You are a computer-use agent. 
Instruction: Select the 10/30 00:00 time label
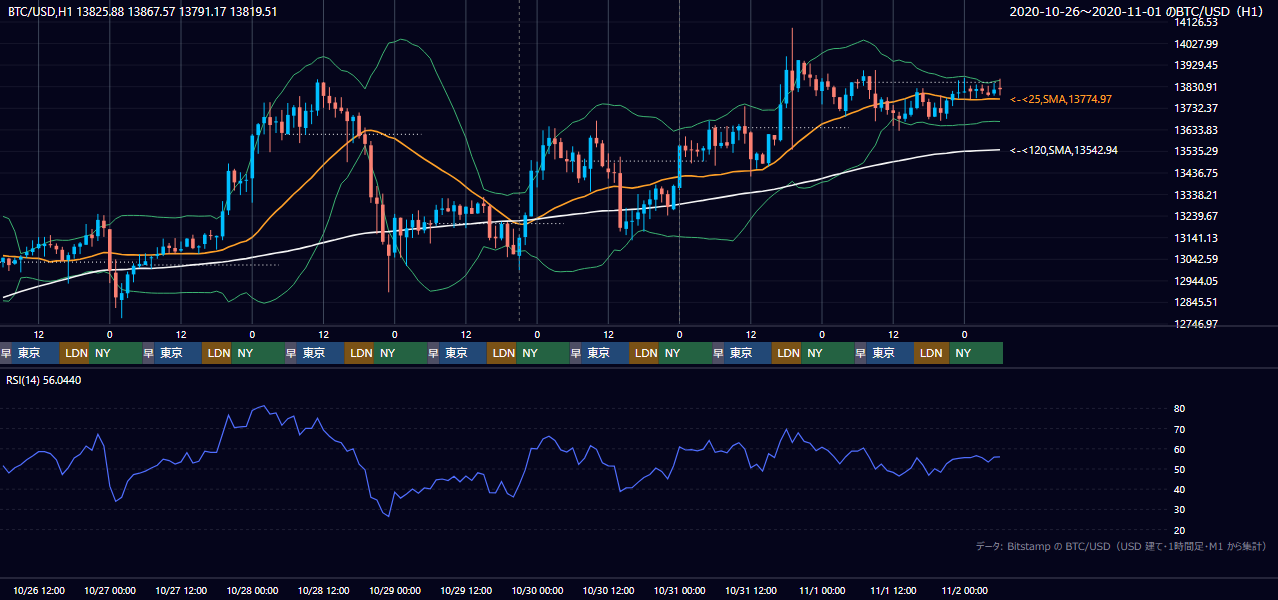(537, 590)
